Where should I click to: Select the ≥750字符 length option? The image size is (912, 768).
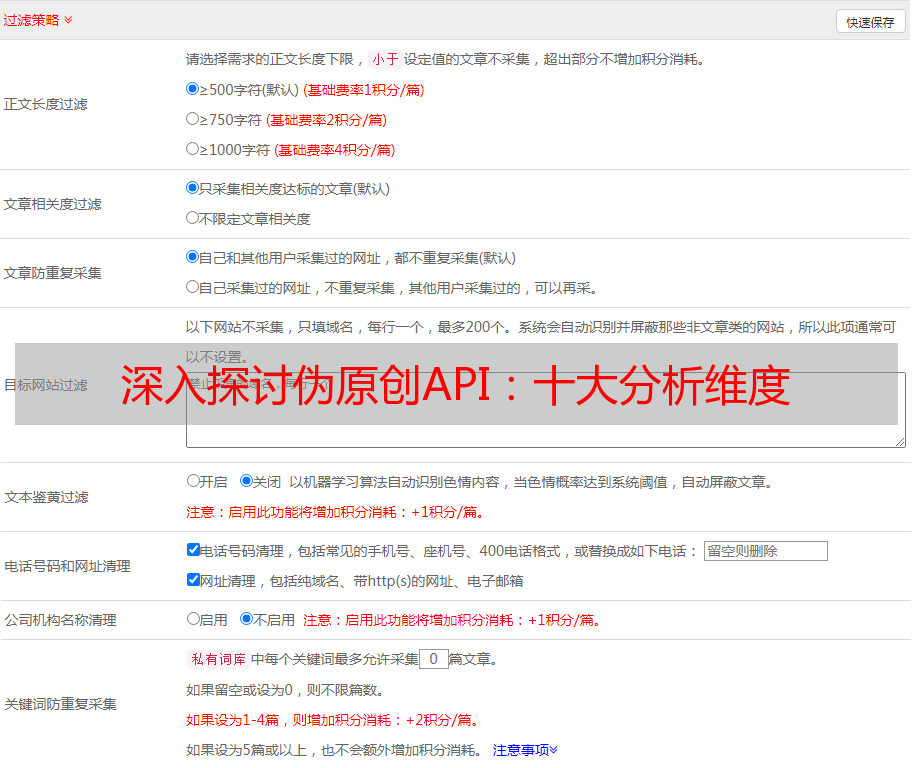point(193,119)
